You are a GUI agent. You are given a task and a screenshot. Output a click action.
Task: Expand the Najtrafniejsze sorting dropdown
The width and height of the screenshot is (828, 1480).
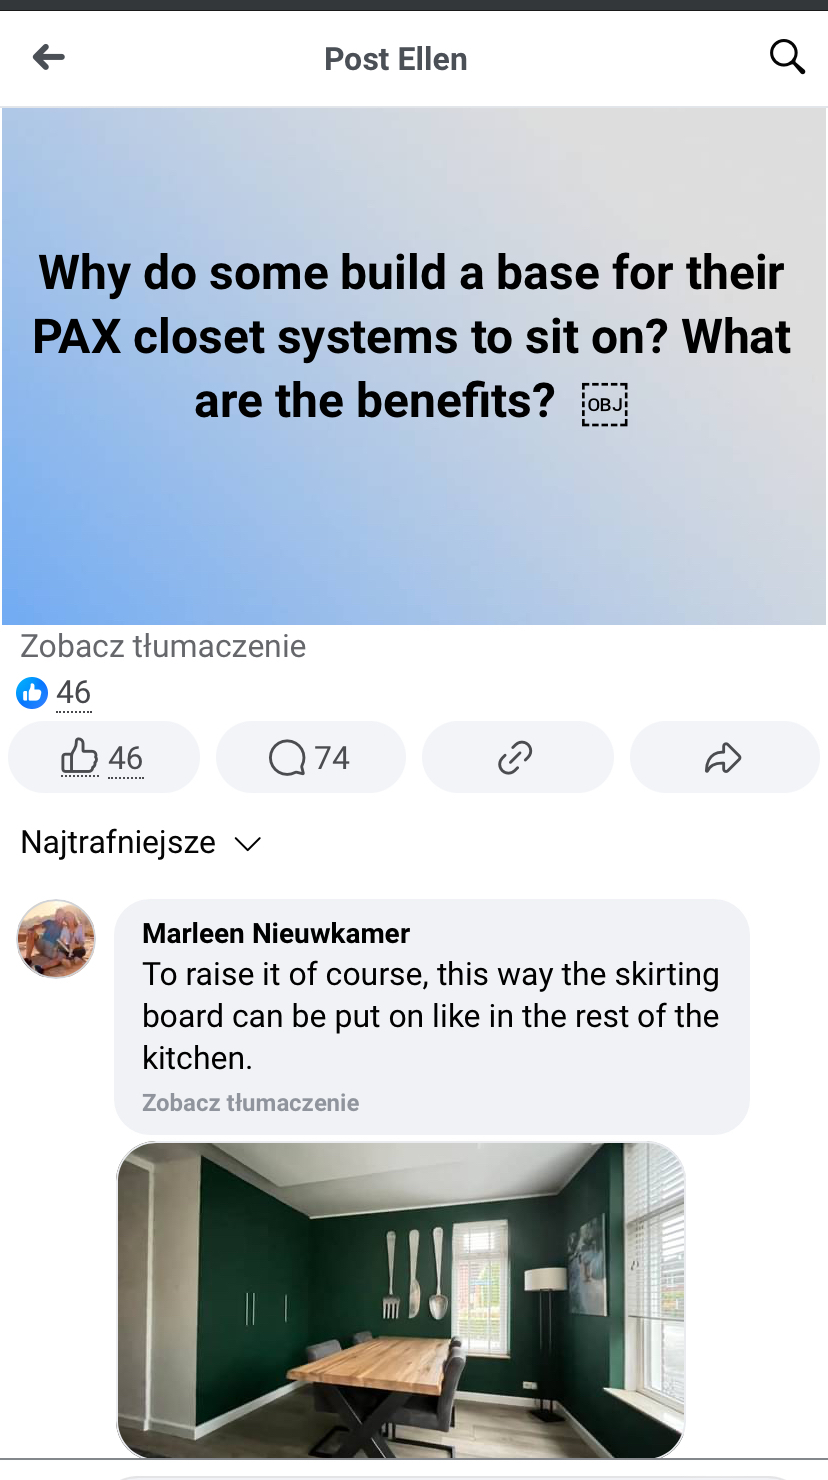[x=141, y=843]
